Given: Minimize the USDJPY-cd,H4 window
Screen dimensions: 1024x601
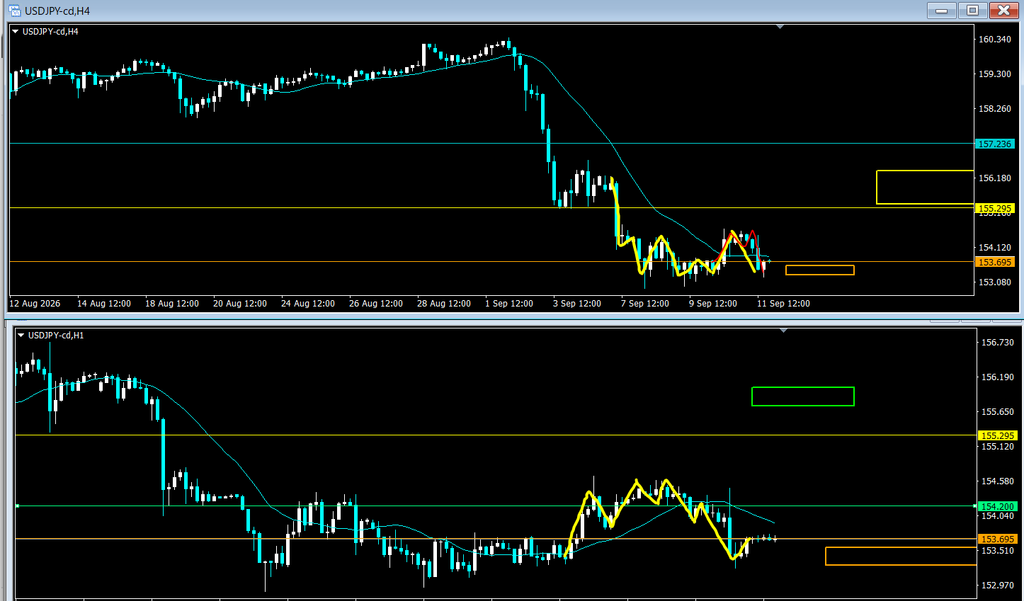Looking at the screenshot, I should (x=941, y=10).
